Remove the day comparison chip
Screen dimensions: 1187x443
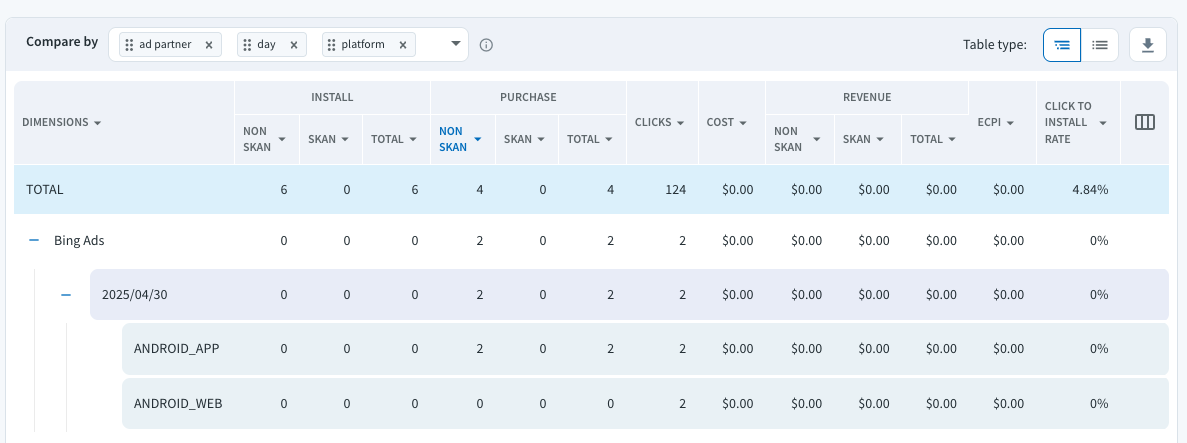(x=294, y=45)
